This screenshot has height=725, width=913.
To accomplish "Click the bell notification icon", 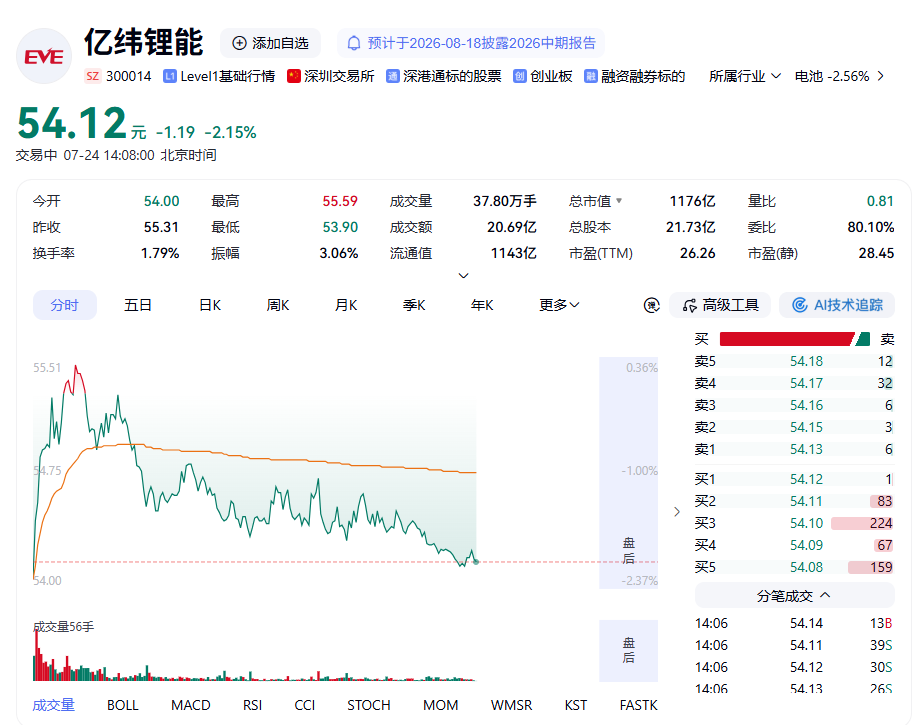I will click(x=353, y=43).
